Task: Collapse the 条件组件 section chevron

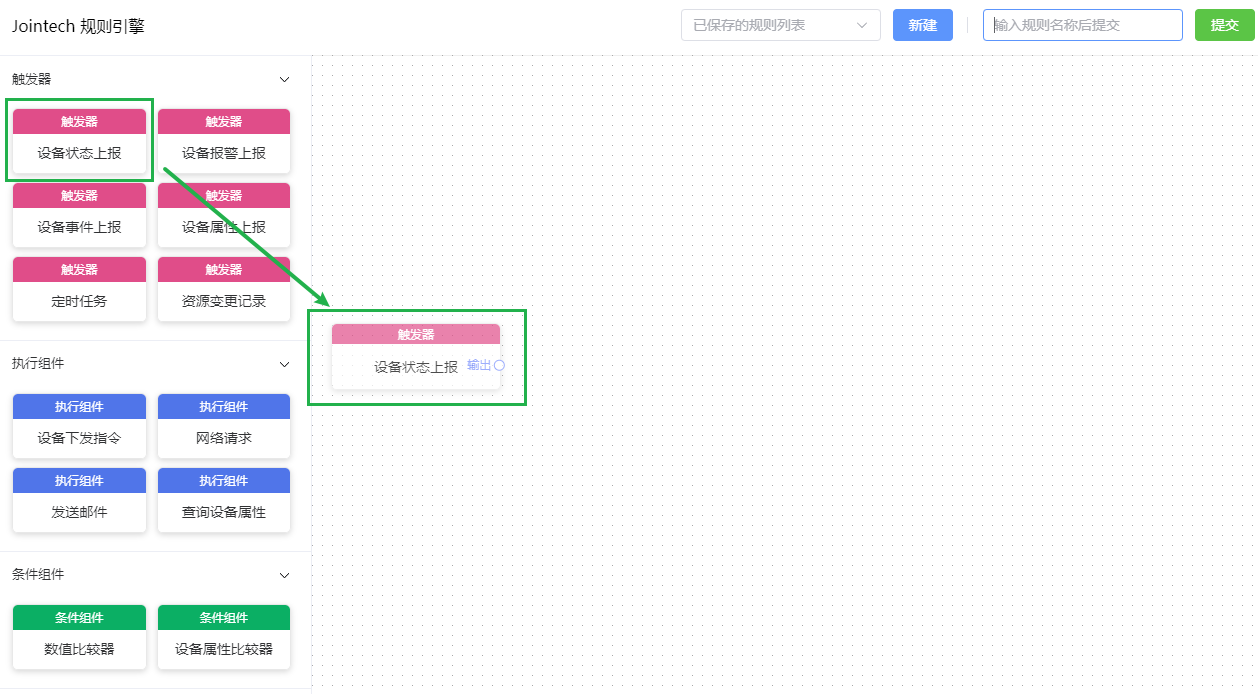Action: coord(284,575)
